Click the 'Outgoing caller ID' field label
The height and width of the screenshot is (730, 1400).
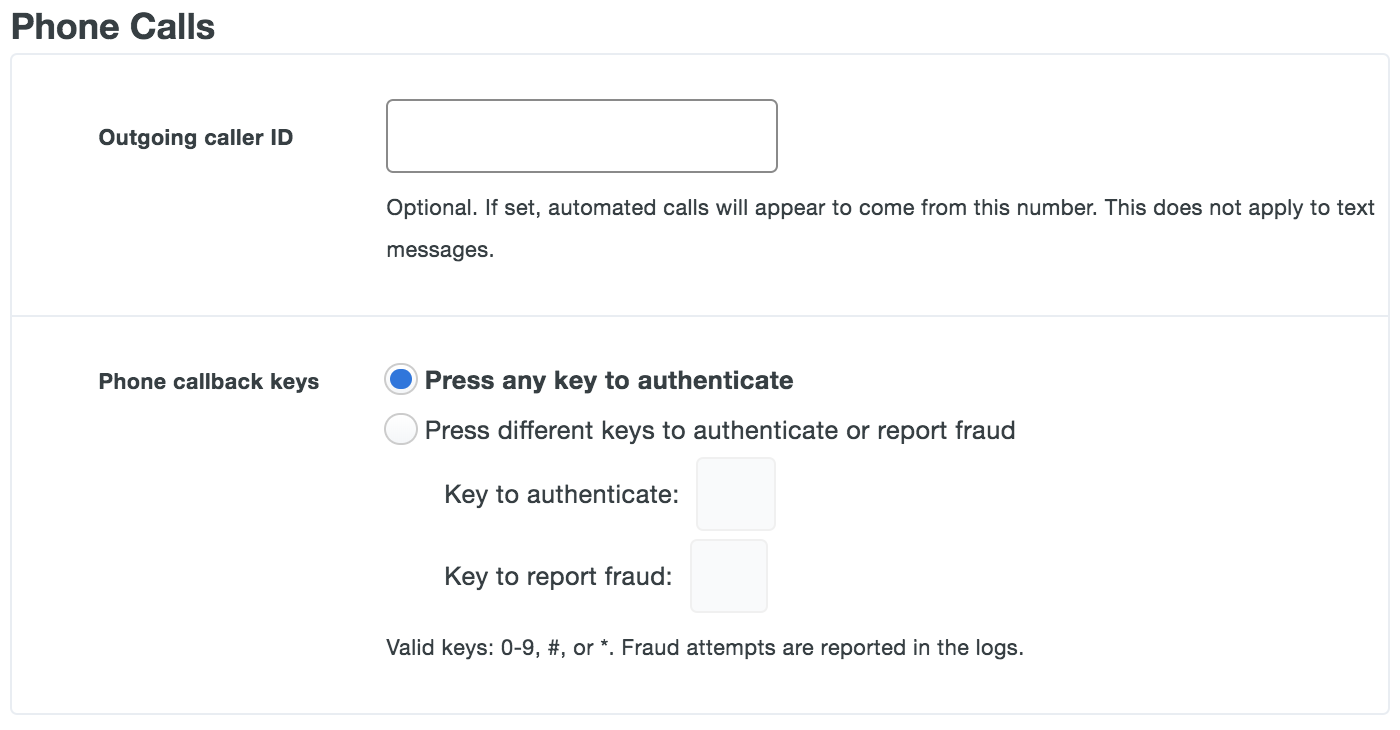(196, 137)
